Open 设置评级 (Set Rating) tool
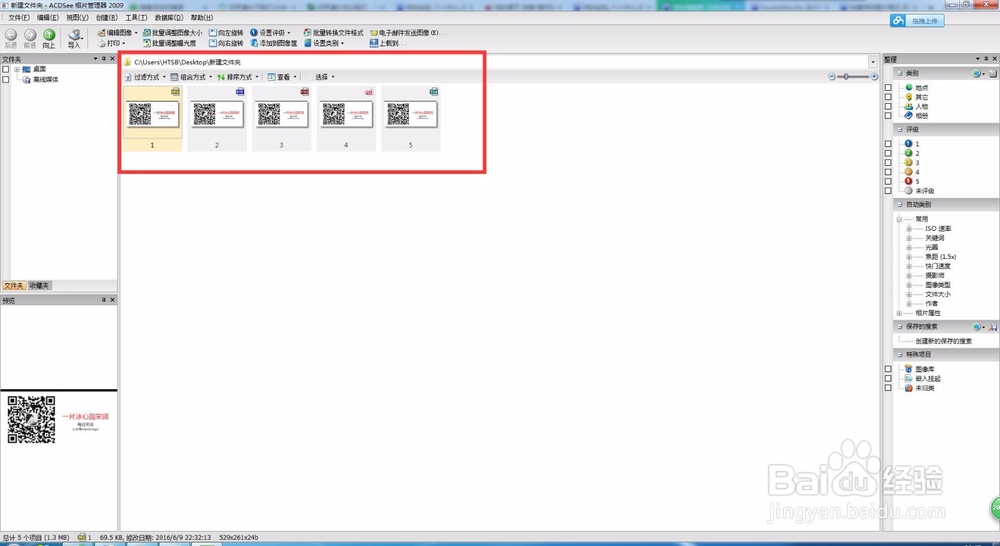The width and height of the screenshot is (1000, 546). click(270, 33)
